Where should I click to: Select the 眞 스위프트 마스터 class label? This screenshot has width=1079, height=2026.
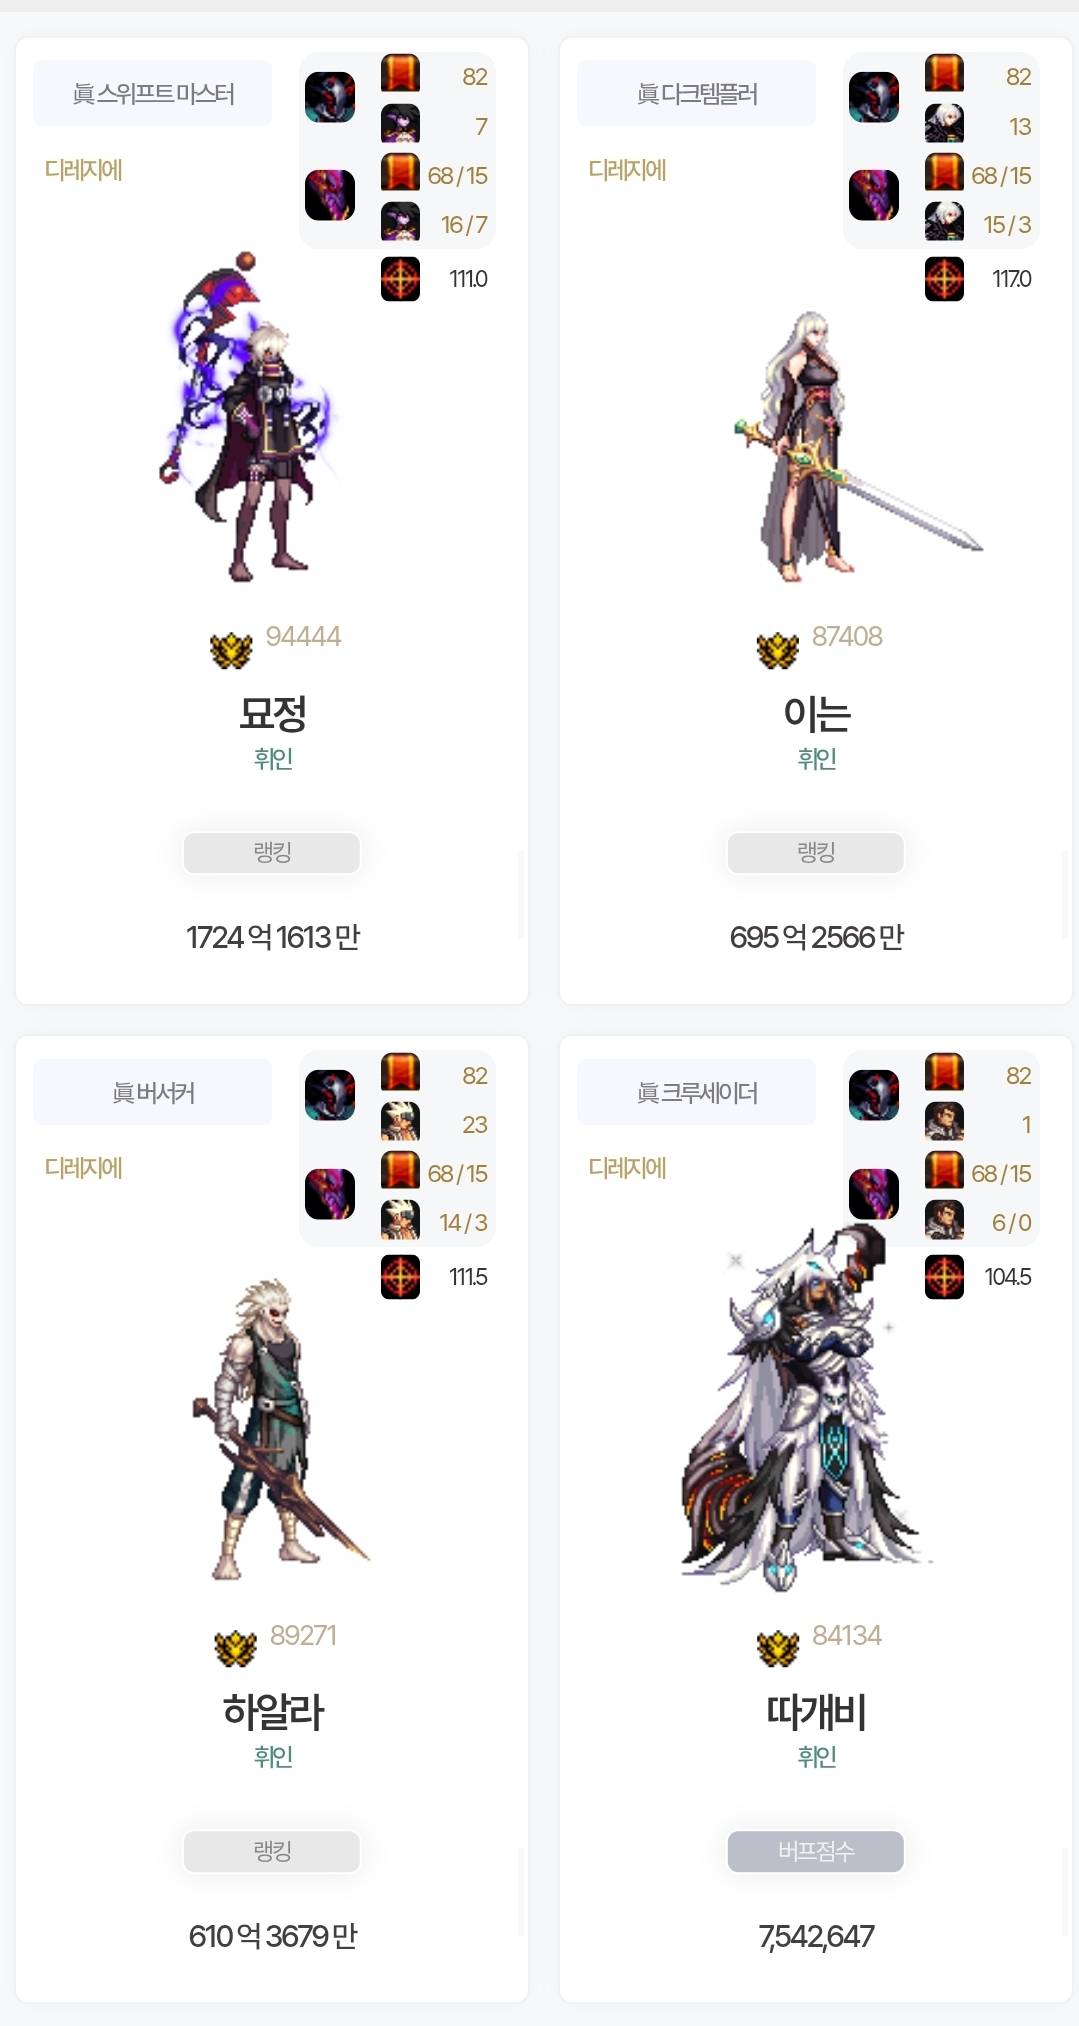click(x=153, y=94)
